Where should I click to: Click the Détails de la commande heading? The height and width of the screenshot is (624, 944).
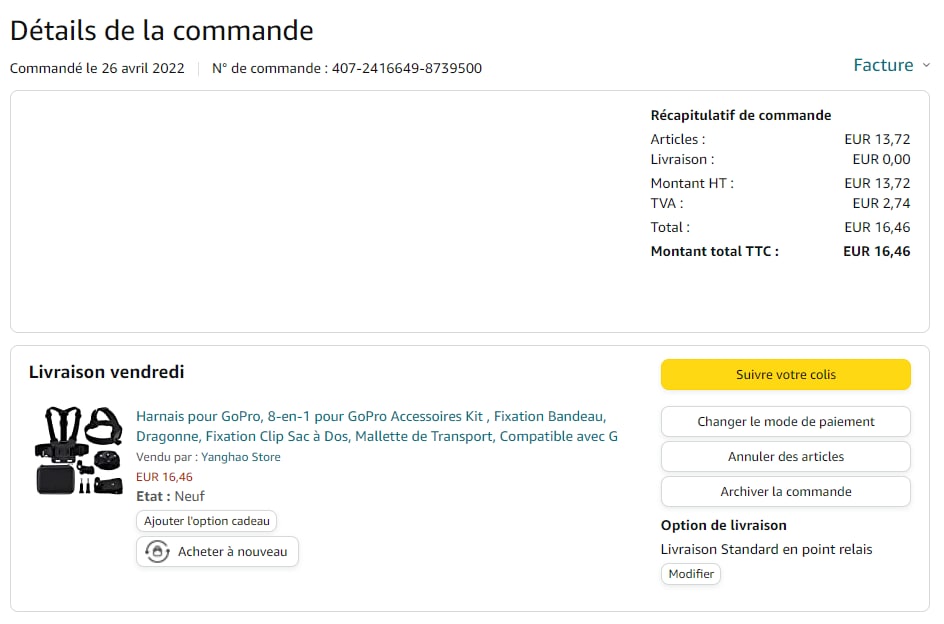[162, 30]
